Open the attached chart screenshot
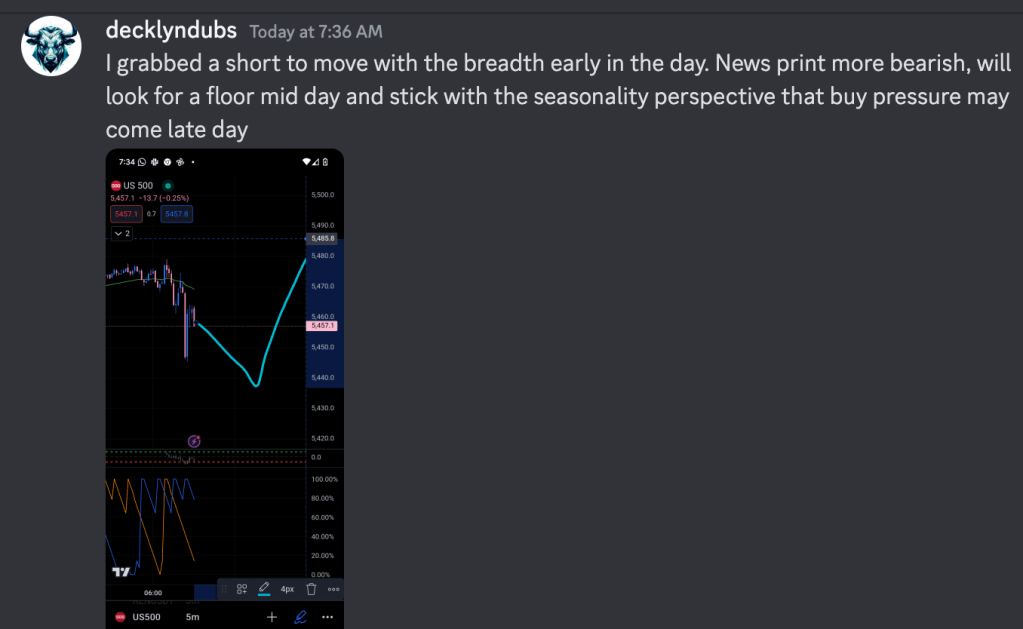1023x629 pixels. point(225,388)
